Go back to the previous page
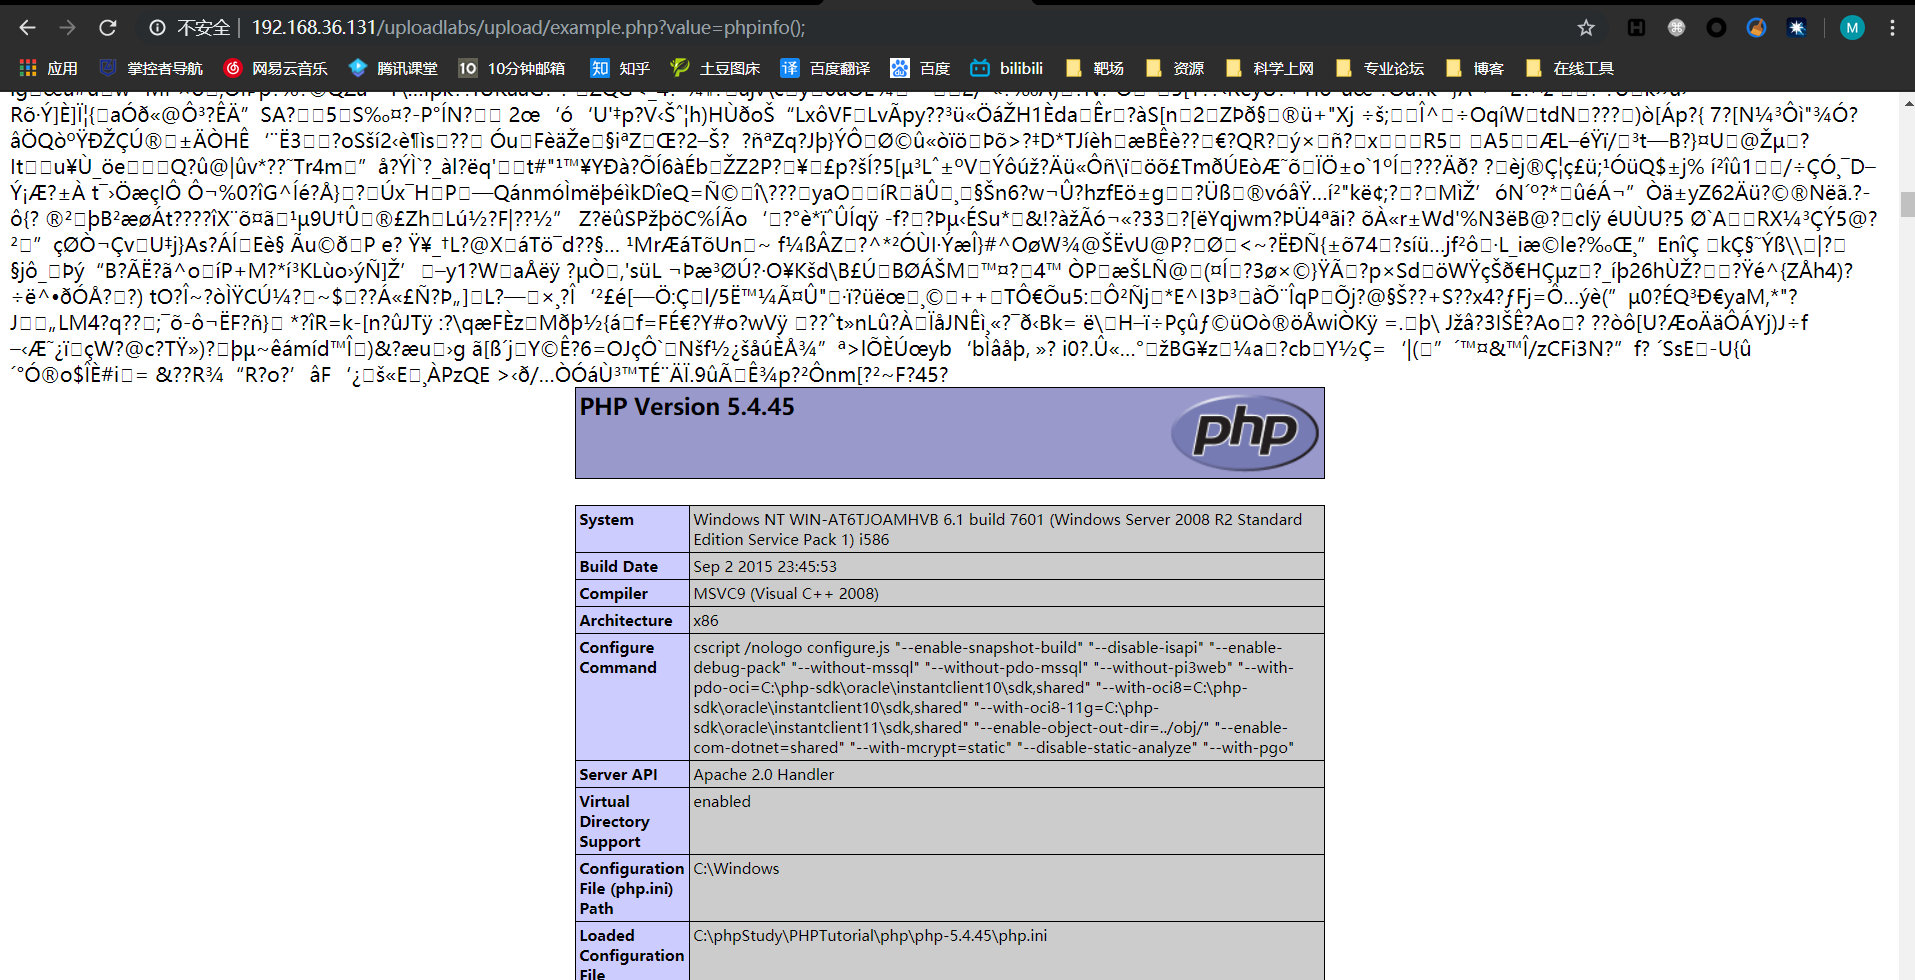The width and height of the screenshot is (1915, 980). click(28, 28)
